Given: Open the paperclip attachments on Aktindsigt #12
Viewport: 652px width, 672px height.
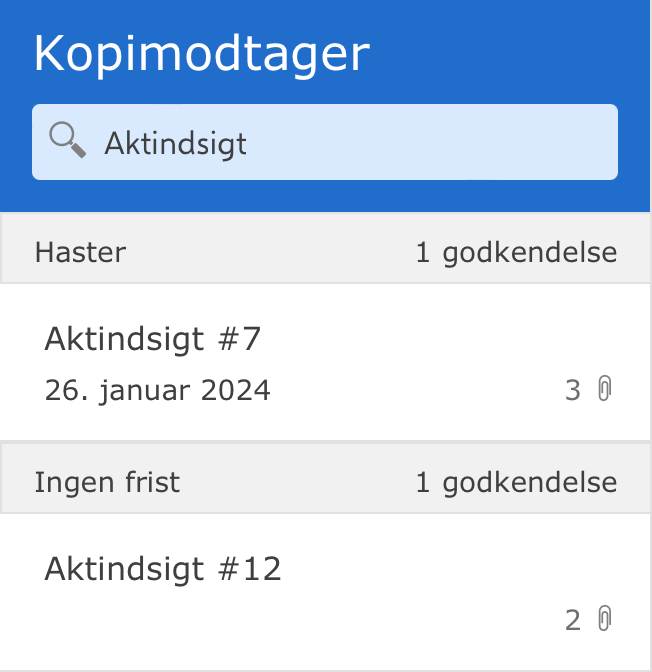Looking at the screenshot, I should pyautogui.click(x=604, y=619).
